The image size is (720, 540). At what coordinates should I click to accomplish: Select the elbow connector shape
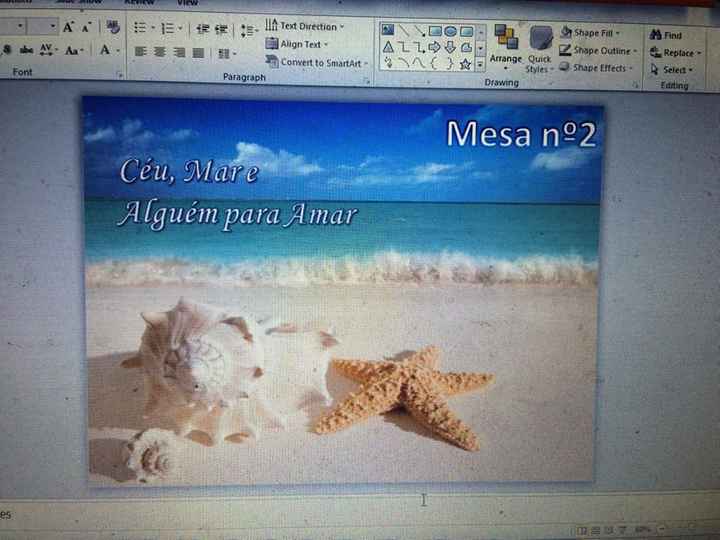[x=404, y=47]
